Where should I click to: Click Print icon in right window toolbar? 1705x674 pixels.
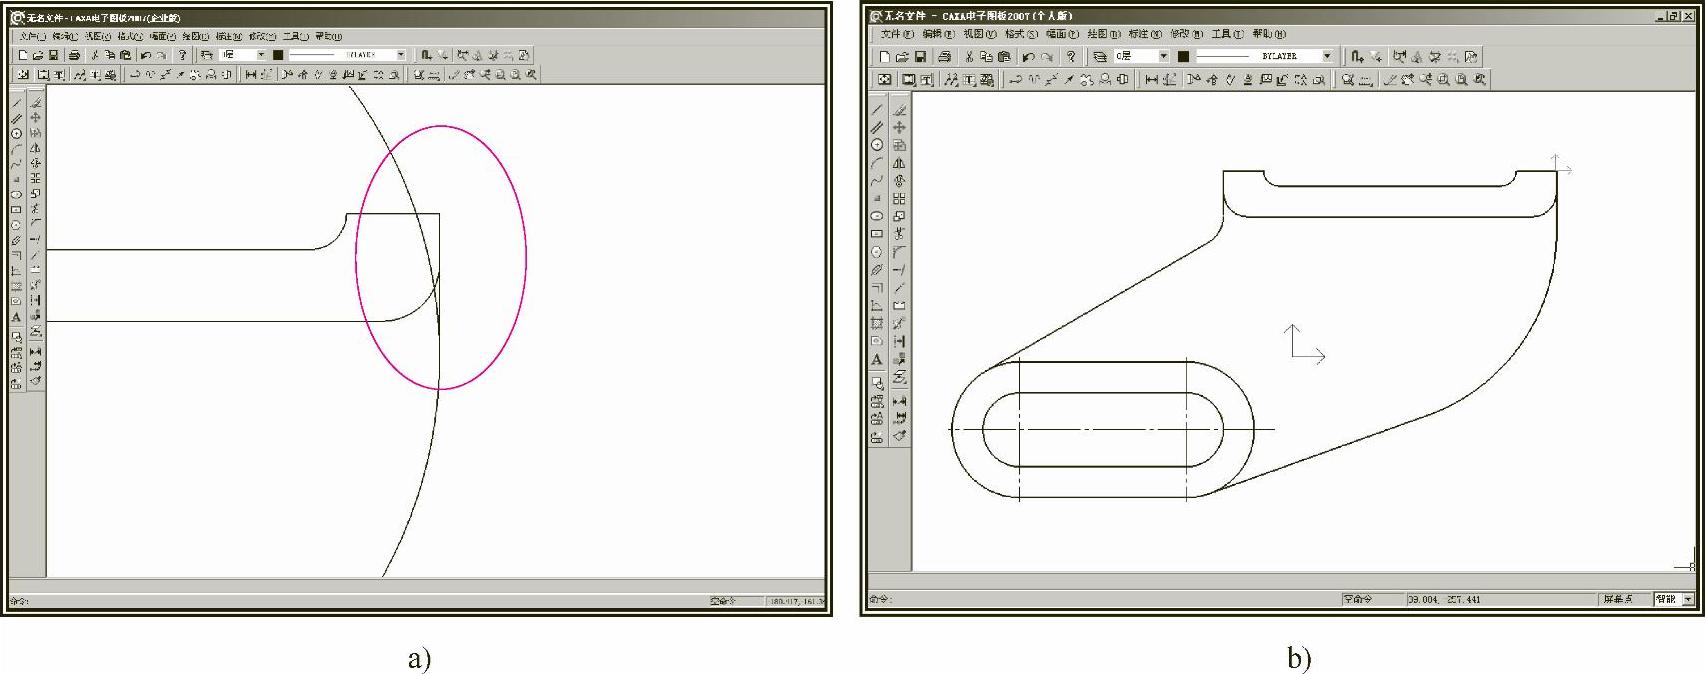click(944, 57)
